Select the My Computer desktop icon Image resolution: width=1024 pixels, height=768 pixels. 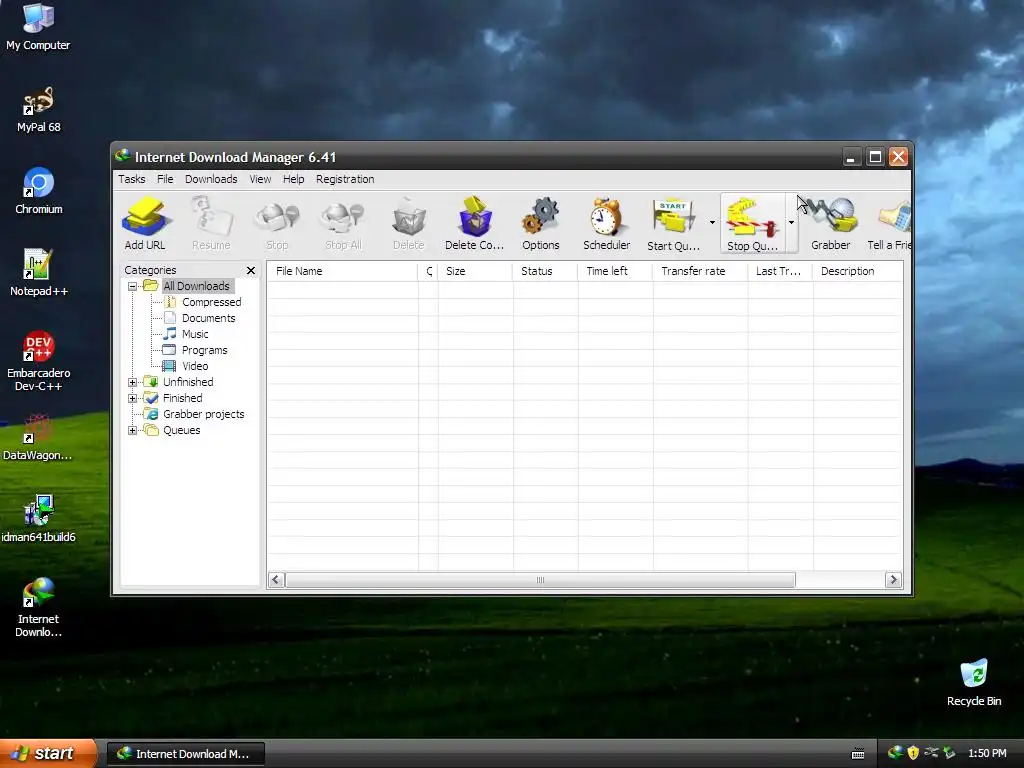coord(39,27)
